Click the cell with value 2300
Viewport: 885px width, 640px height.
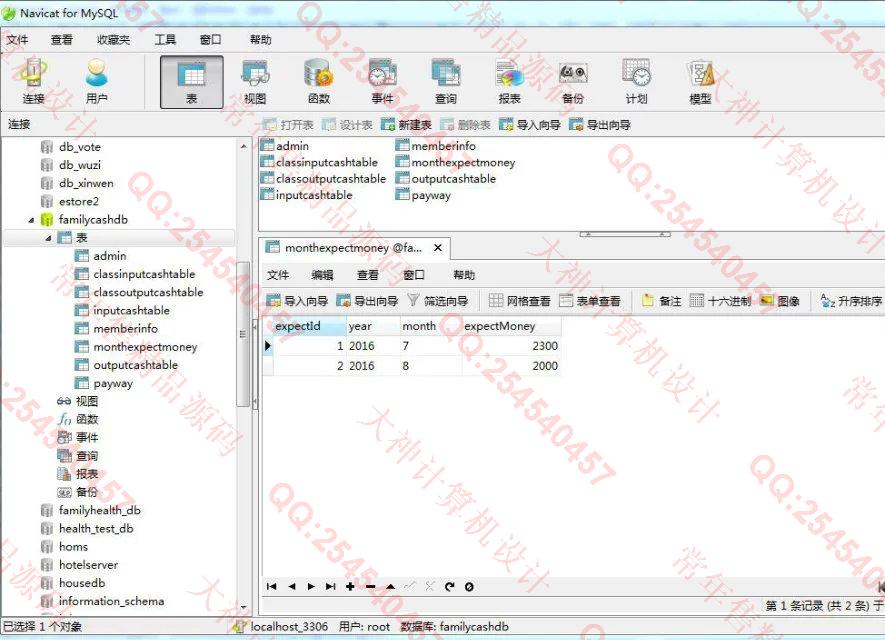pos(511,346)
